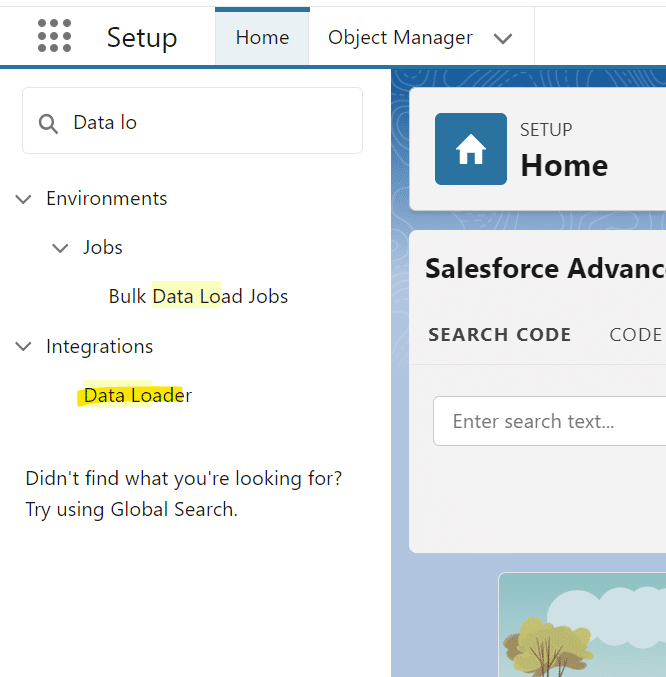This screenshot has width=666, height=677.
Task: Switch to the Object Manager tab
Action: tap(400, 38)
